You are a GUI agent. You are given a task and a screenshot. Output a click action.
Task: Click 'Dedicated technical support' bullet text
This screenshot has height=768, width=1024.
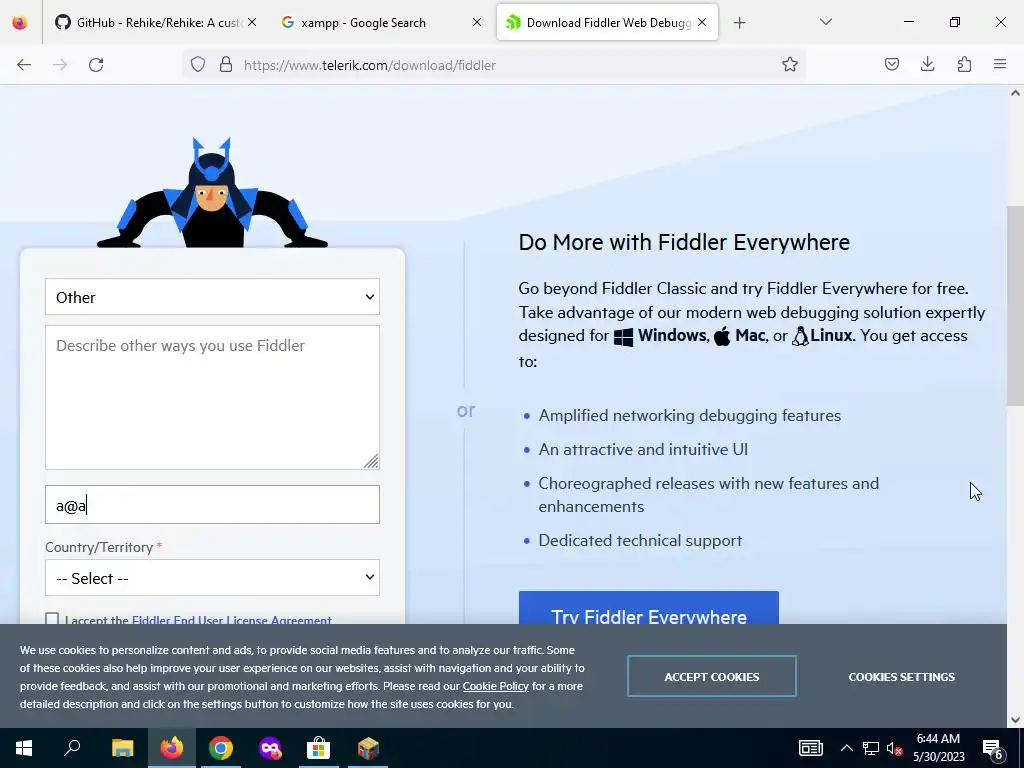[x=640, y=540]
